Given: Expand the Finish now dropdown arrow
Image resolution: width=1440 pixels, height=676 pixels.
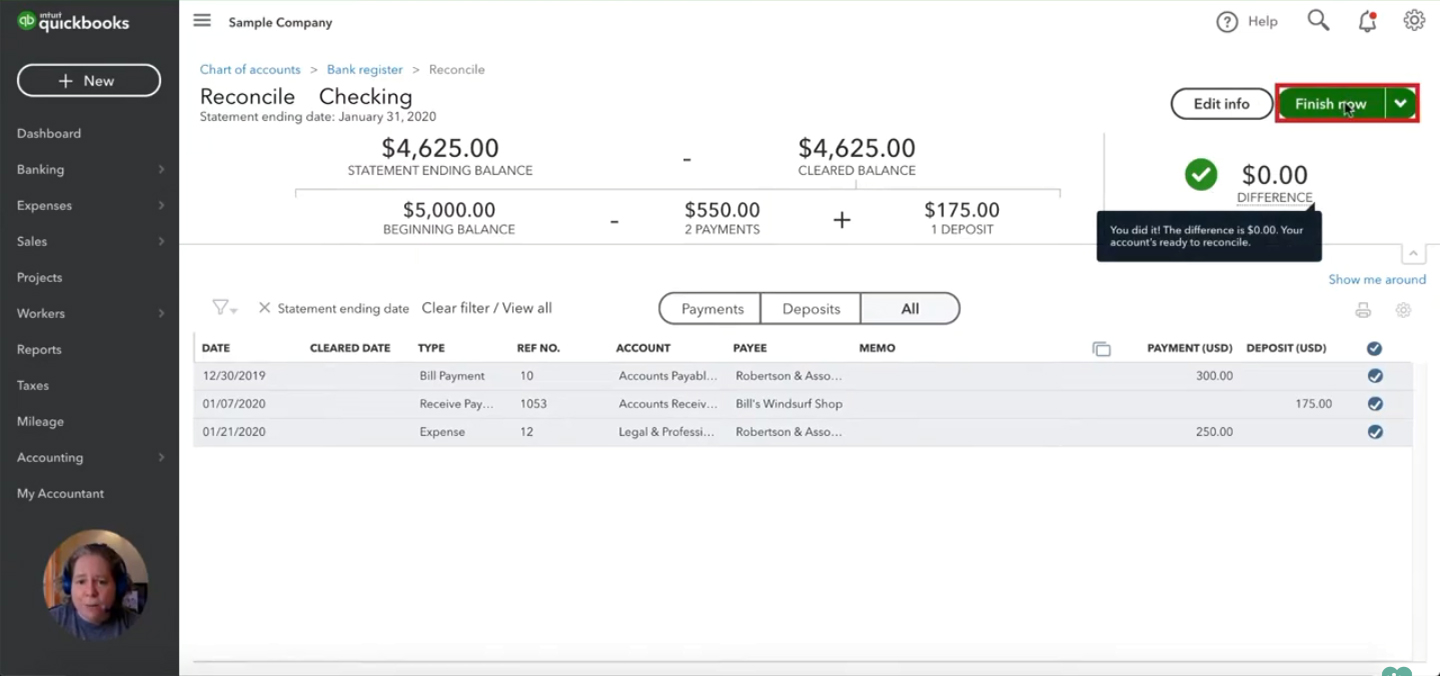Looking at the screenshot, I should point(1400,103).
